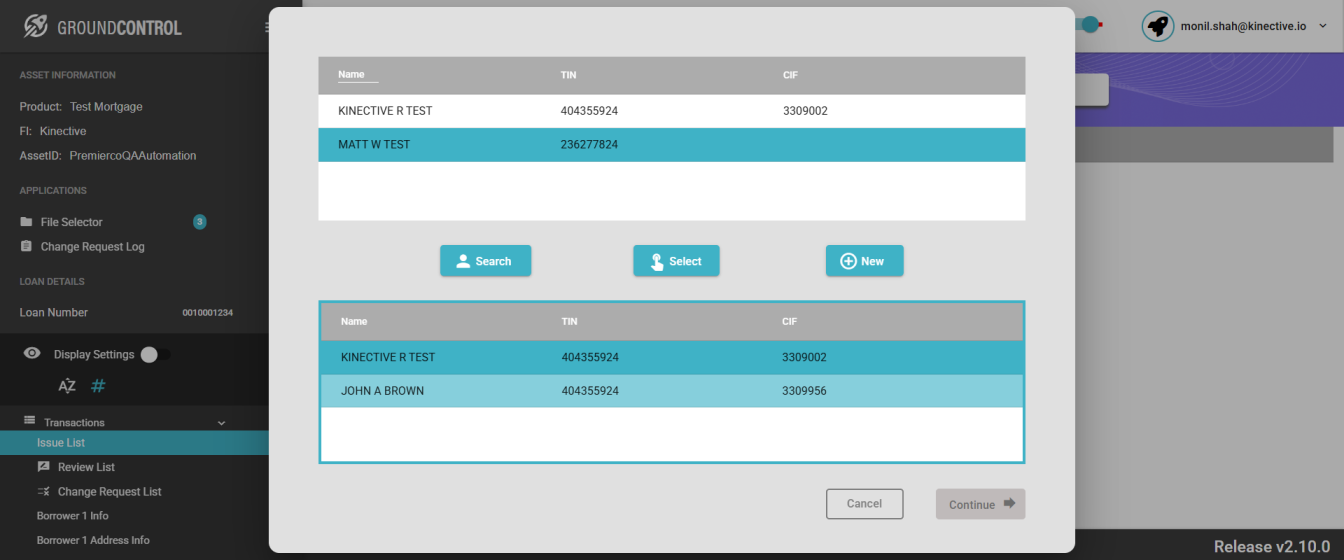
Task: Select KINECTIVE R TEST in lower table
Action: tap(672, 358)
